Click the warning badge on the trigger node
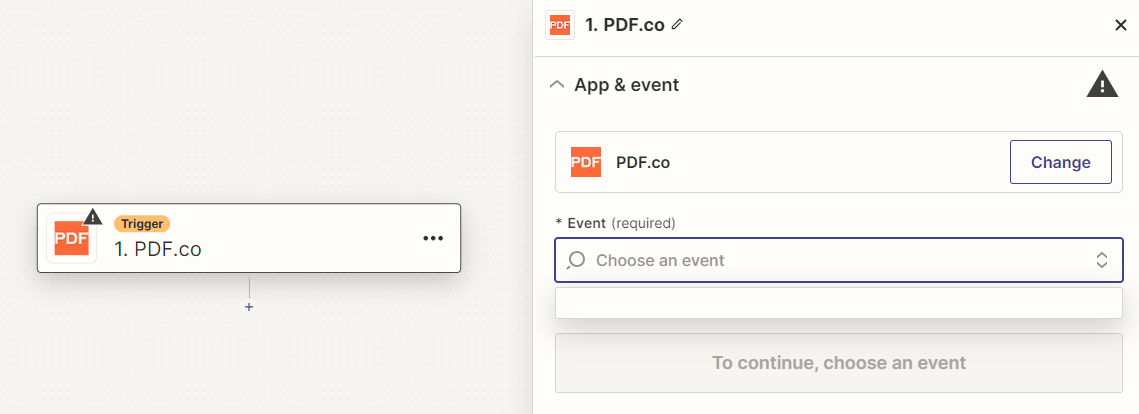The width and height of the screenshot is (1139, 414). 93,216
